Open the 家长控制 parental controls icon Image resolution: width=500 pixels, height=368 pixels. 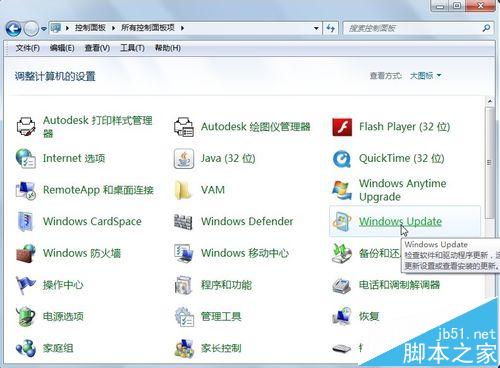click(184, 348)
